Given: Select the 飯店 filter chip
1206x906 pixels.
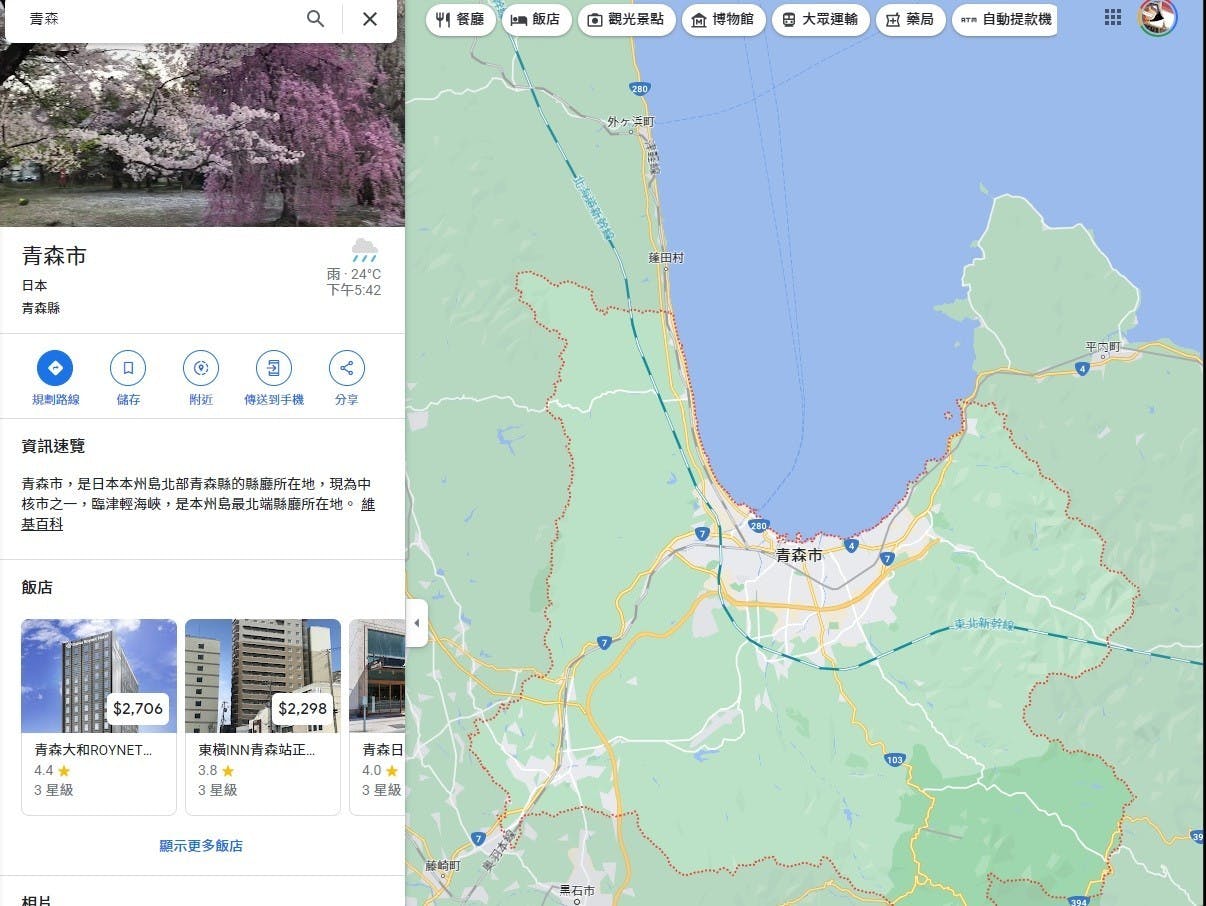Looking at the screenshot, I should click(537, 19).
